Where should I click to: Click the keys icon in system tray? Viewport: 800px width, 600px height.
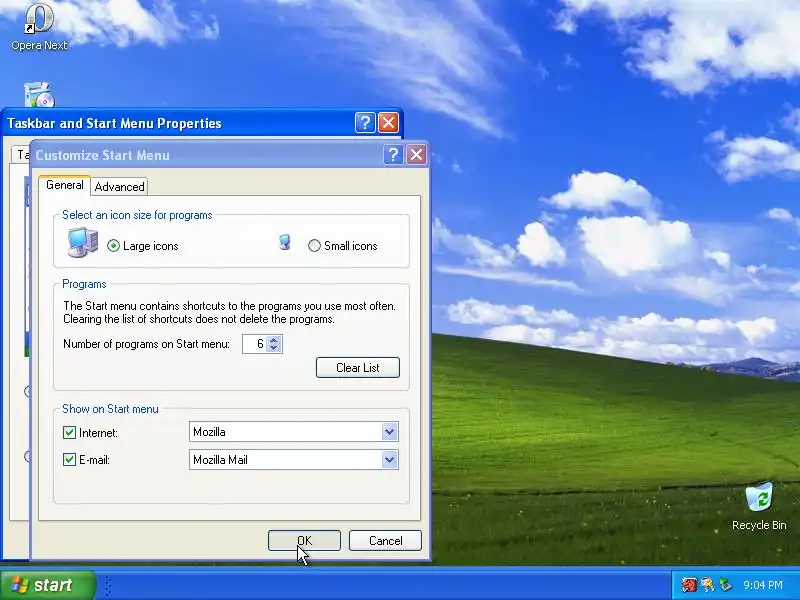708,585
